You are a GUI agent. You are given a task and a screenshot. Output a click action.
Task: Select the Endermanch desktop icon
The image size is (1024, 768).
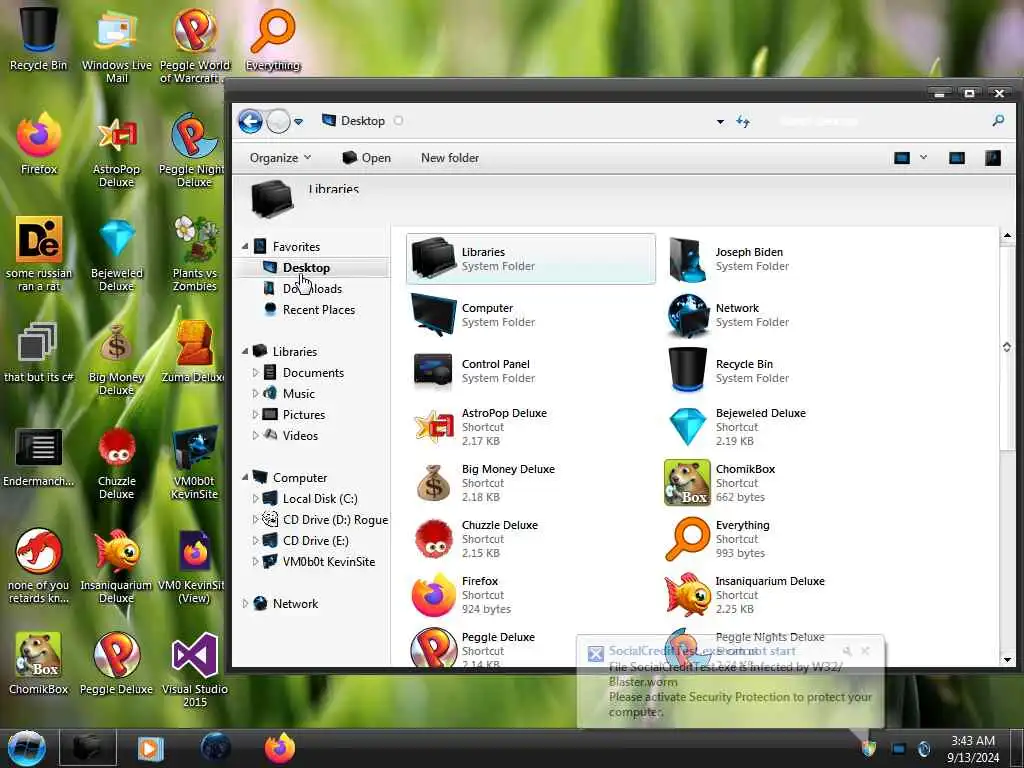[39, 456]
